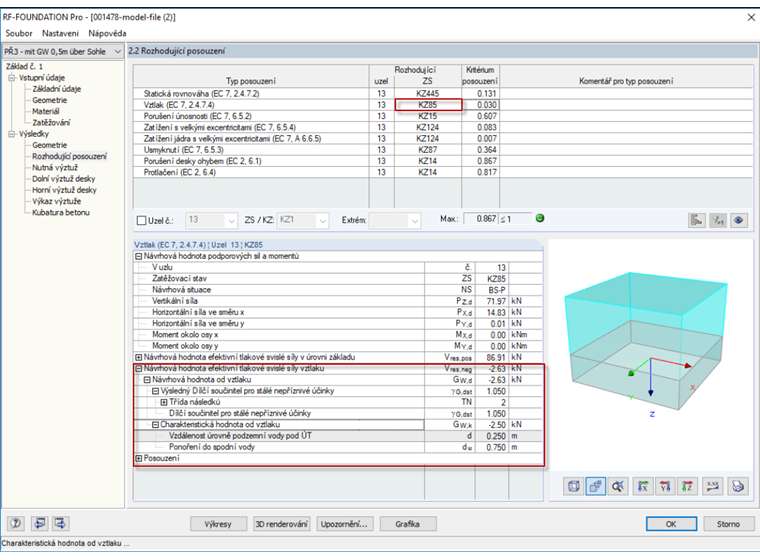Click the Výkresy button

pyautogui.click(x=218, y=524)
